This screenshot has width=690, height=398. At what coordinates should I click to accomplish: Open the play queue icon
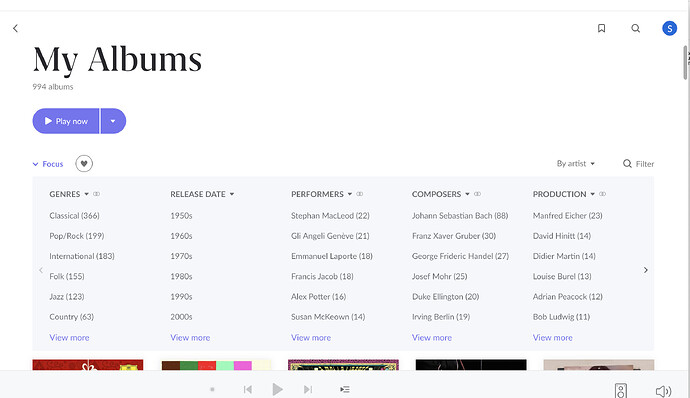point(345,389)
